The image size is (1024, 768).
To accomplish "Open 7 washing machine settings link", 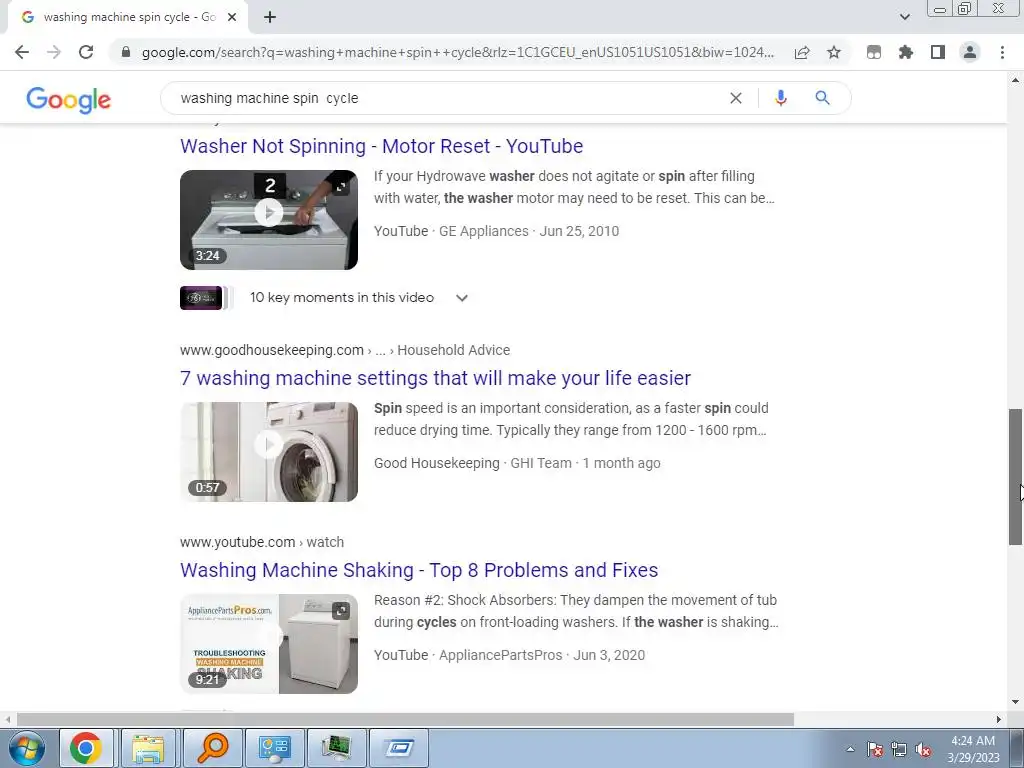I will click(x=435, y=378).
